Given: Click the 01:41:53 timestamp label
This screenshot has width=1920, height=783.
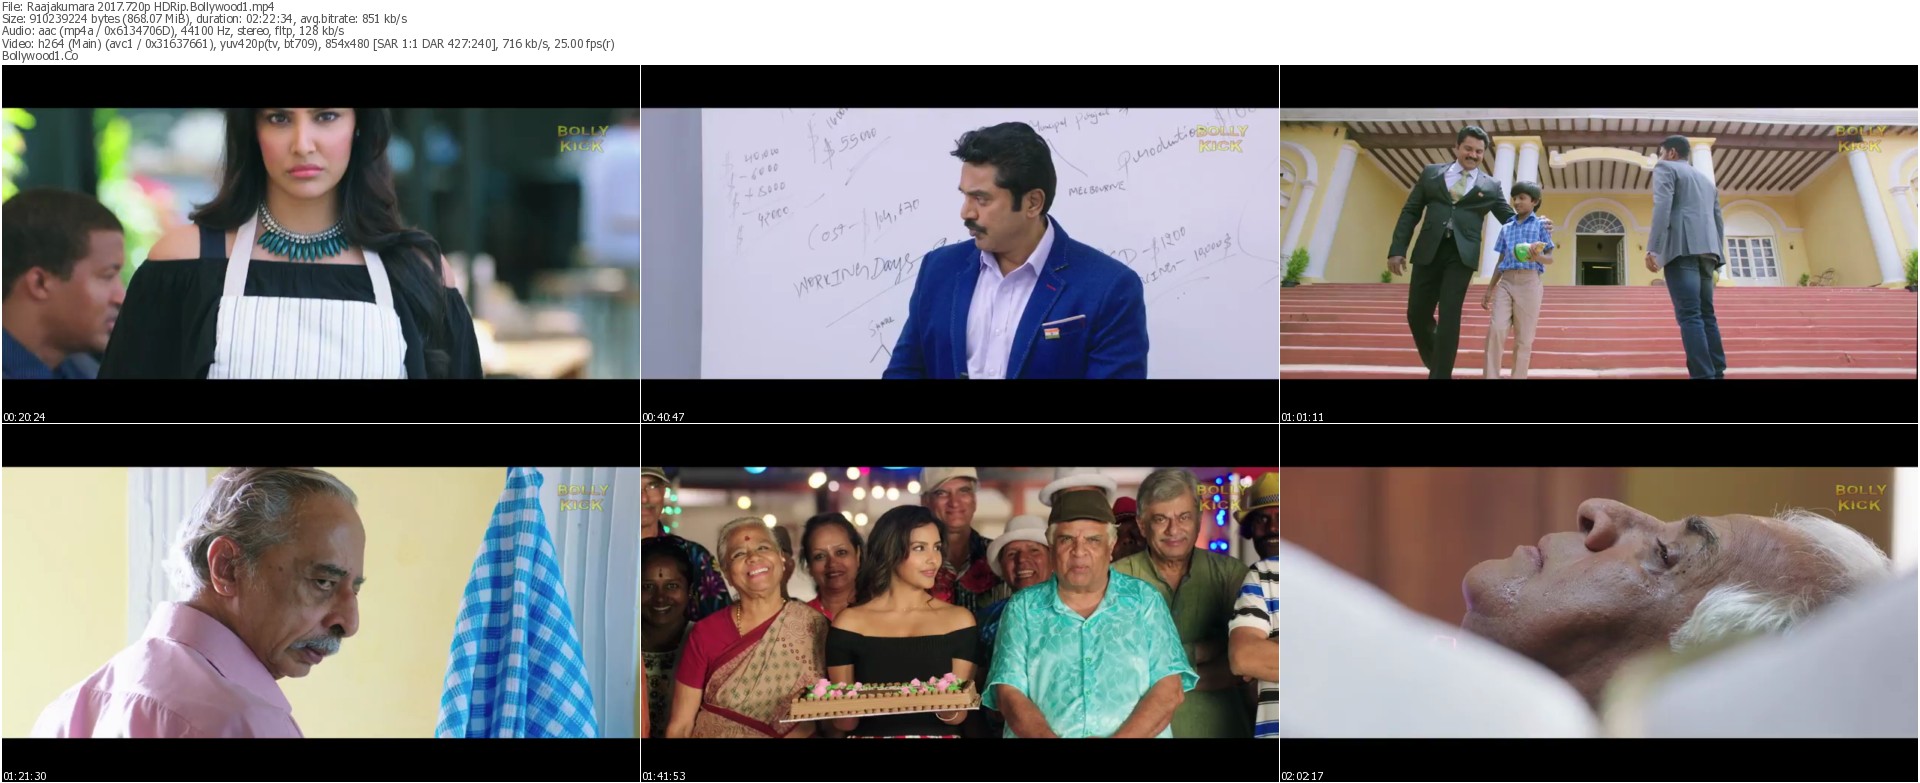Looking at the screenshot, I should click(663, 776).
